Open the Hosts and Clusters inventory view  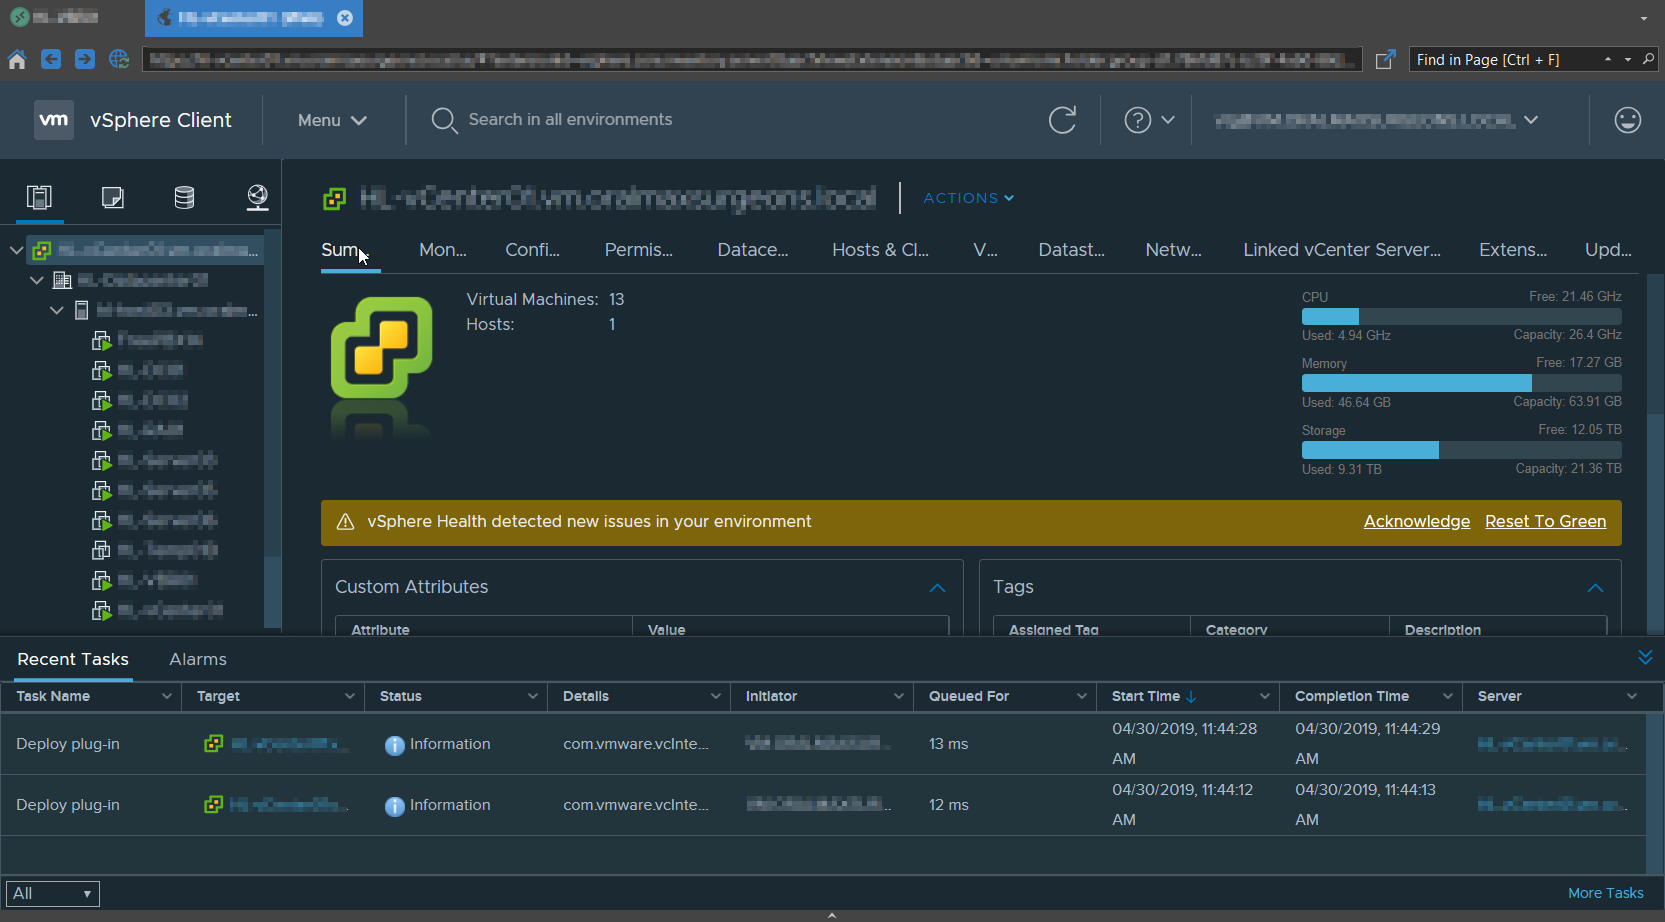click(39, 197)
